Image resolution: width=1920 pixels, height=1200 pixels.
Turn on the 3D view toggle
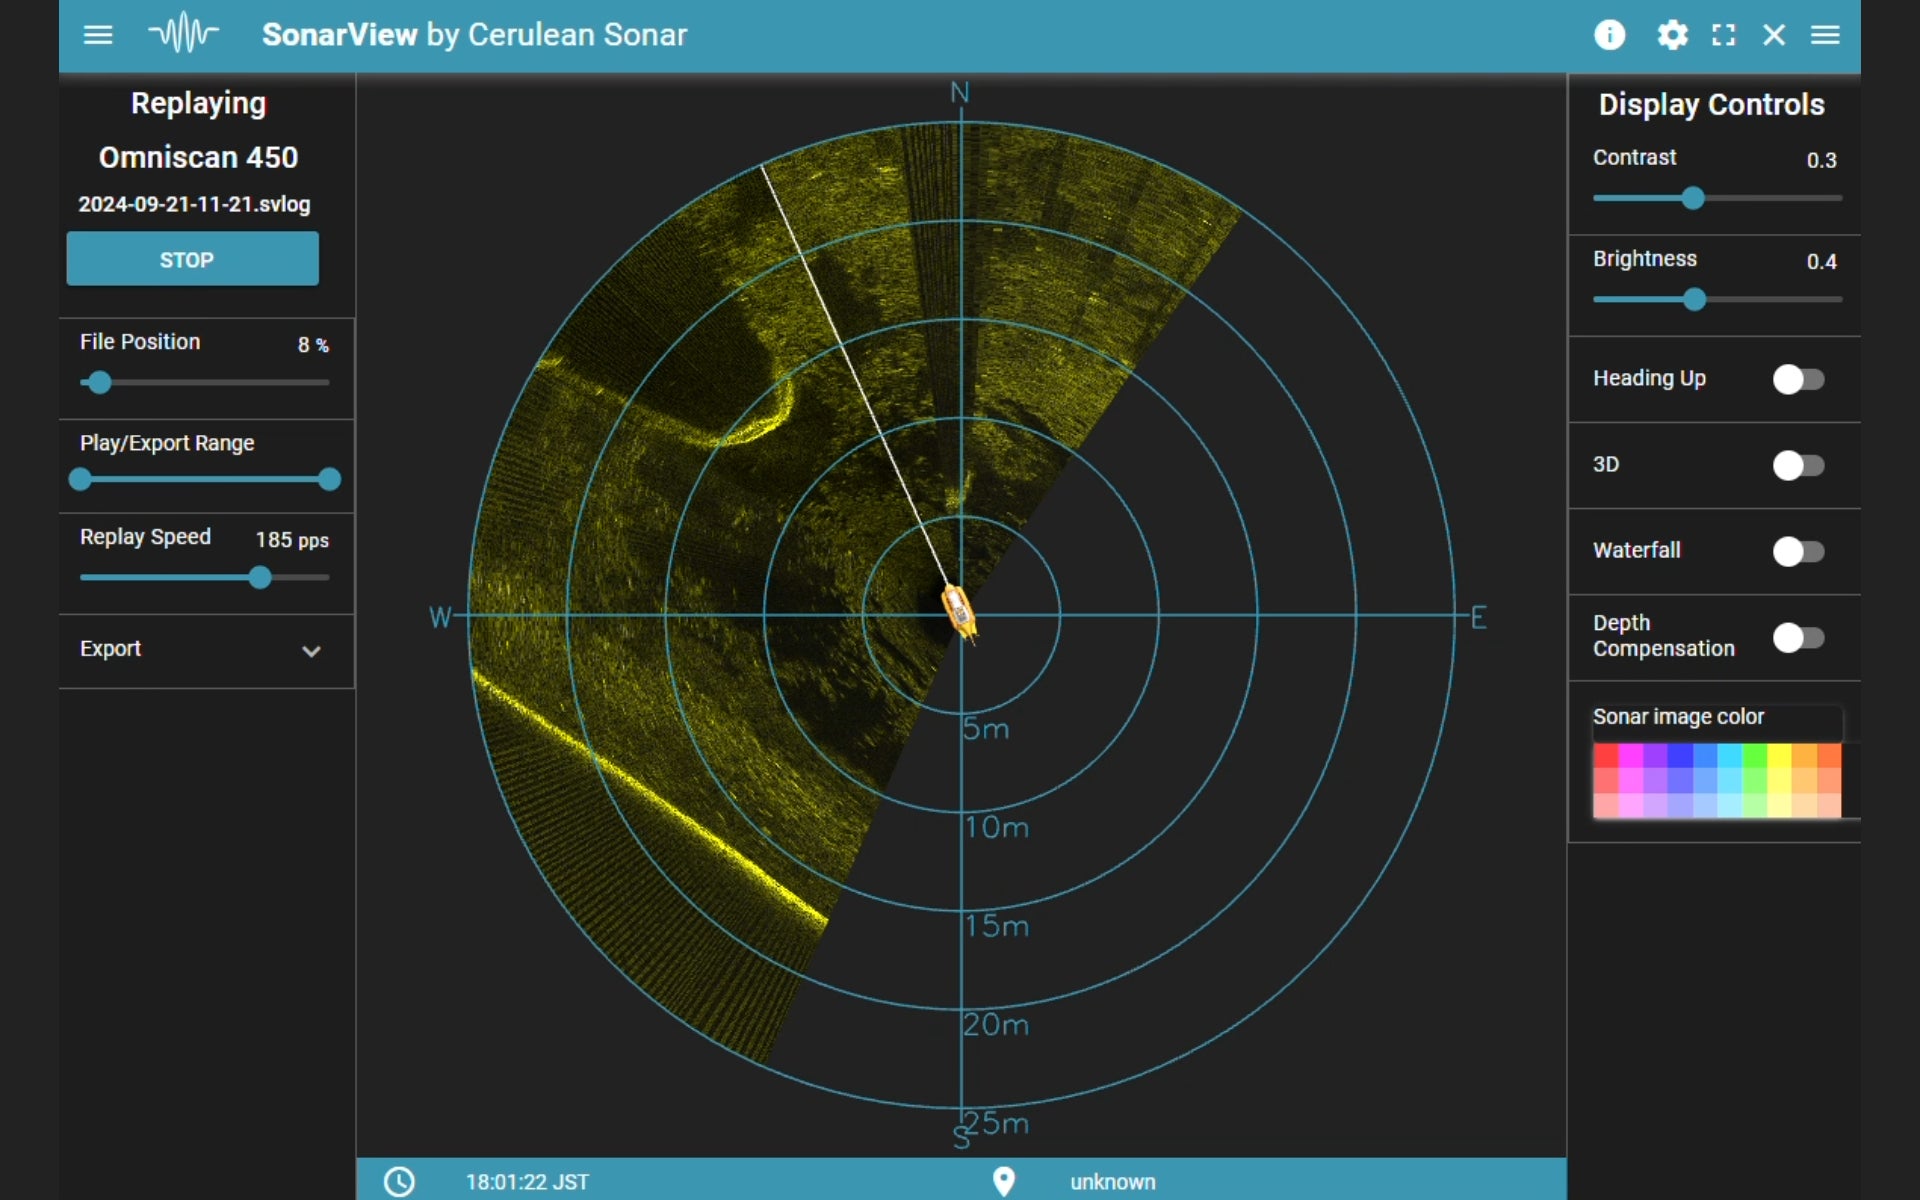[1798, 465]
